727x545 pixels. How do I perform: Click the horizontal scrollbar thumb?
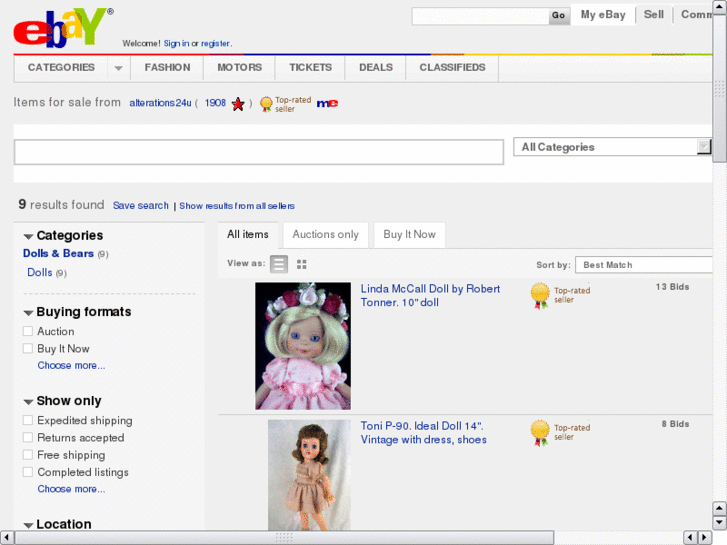point(284,537)
